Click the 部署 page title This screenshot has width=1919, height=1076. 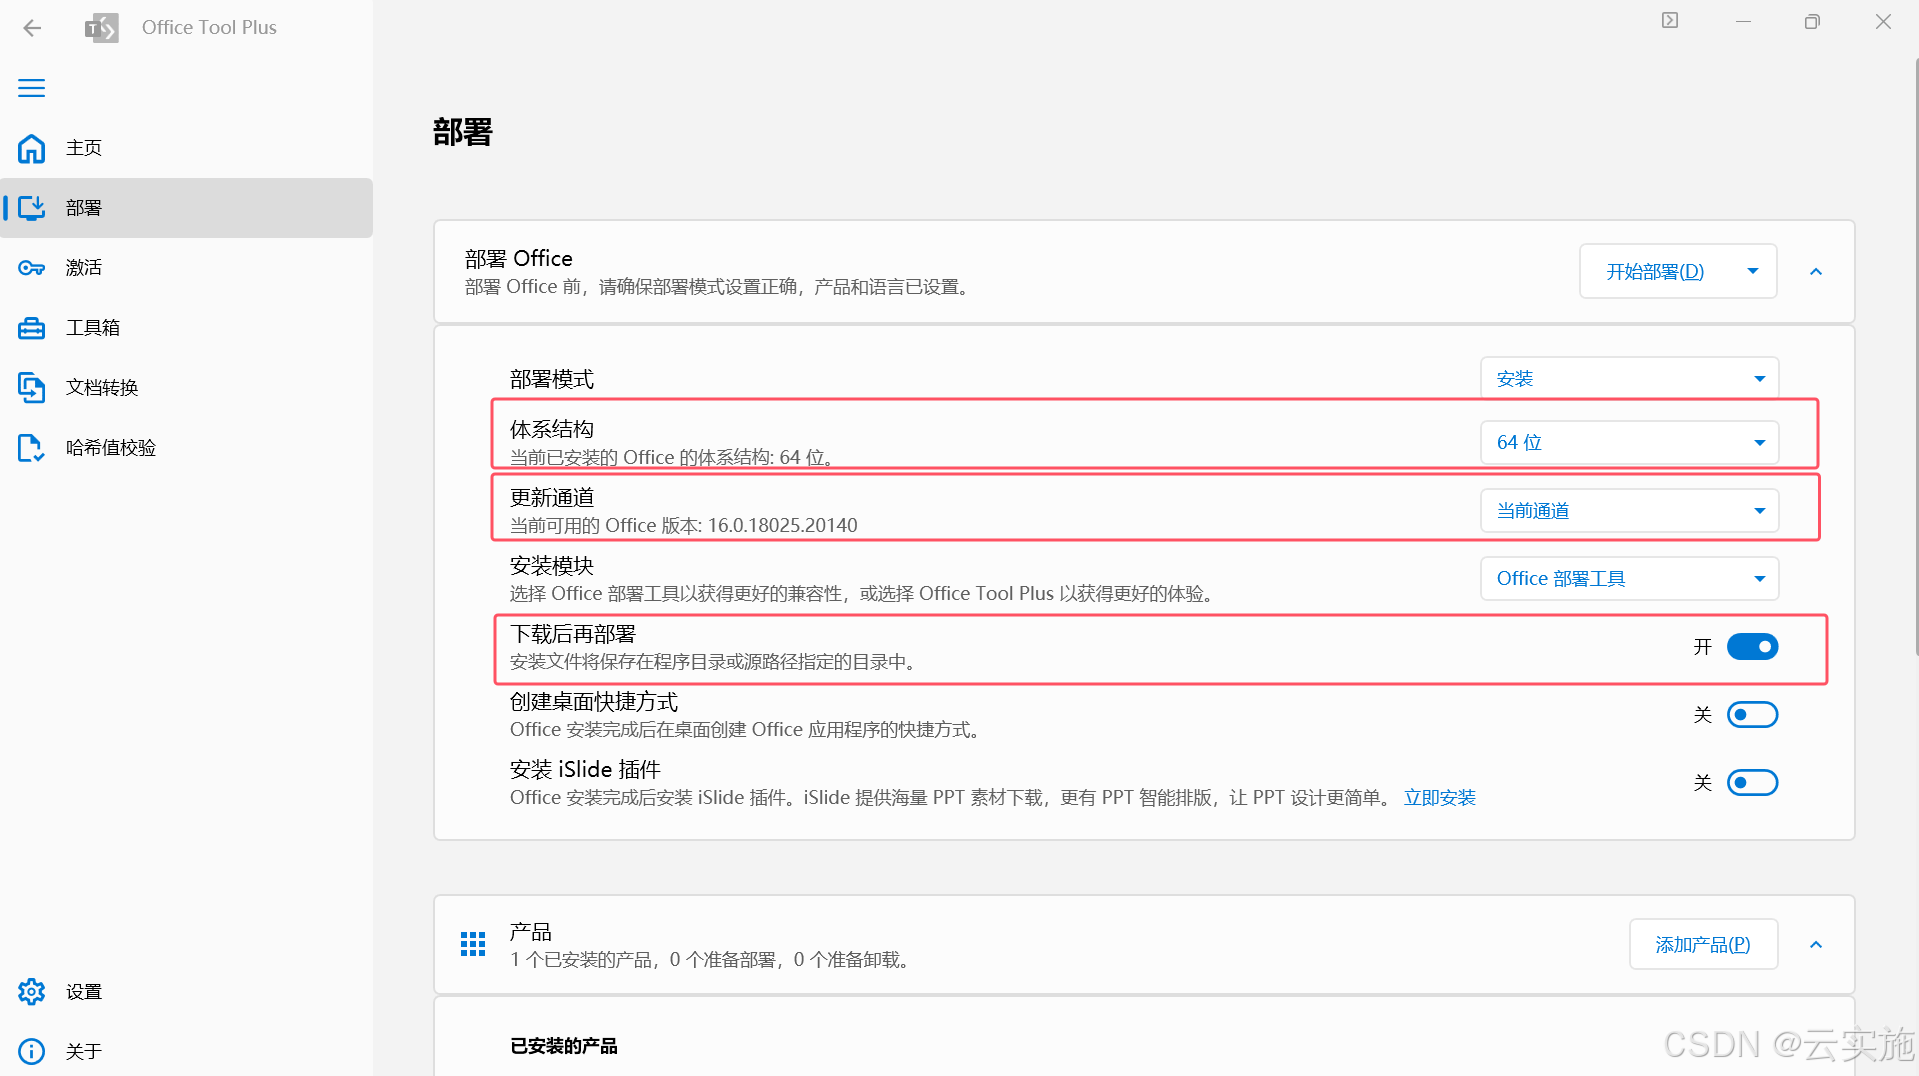click(x=463, y=132)
